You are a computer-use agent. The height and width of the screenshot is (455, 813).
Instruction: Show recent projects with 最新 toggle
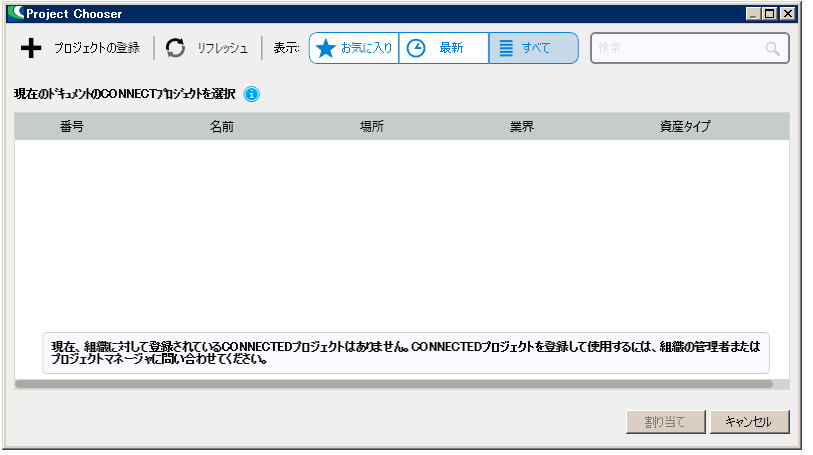(x=444, y=48)
